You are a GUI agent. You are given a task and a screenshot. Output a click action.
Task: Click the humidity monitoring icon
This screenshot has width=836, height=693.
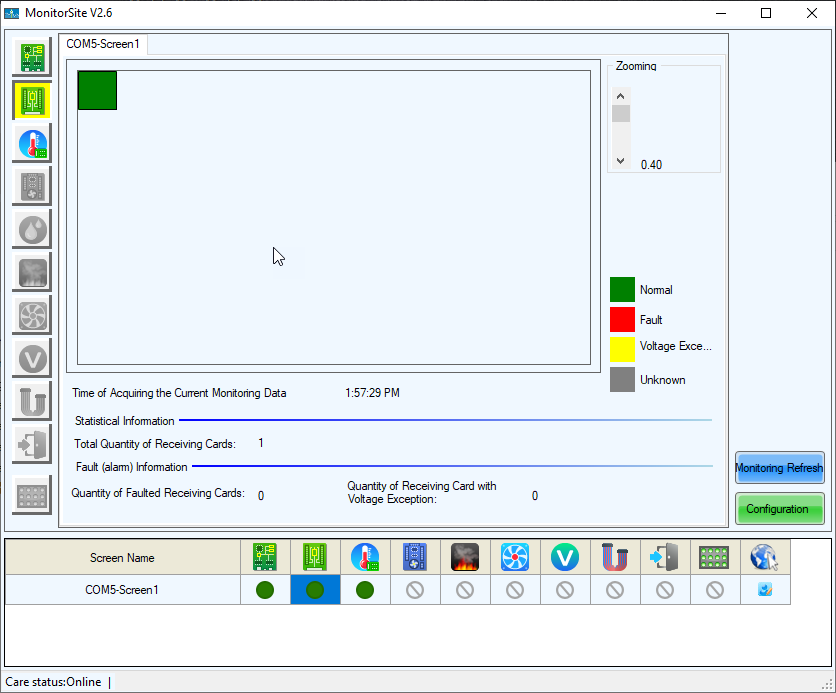pos(31,229)
